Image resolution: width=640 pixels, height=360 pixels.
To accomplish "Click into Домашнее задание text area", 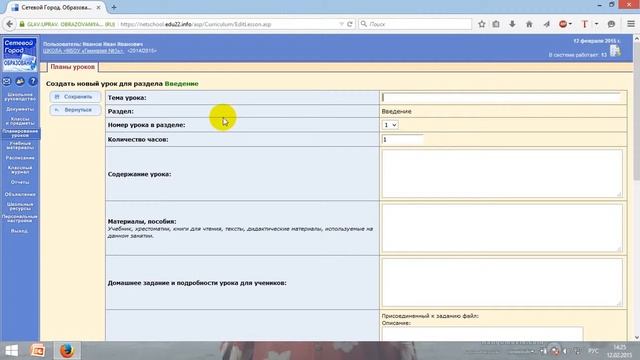I will [502, 282].
